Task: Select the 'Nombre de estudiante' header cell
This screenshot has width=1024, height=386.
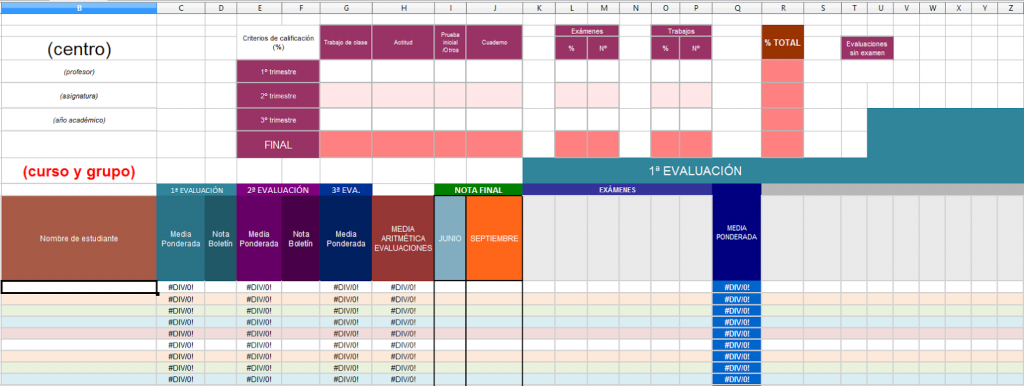Action: (x=79, y=238)
